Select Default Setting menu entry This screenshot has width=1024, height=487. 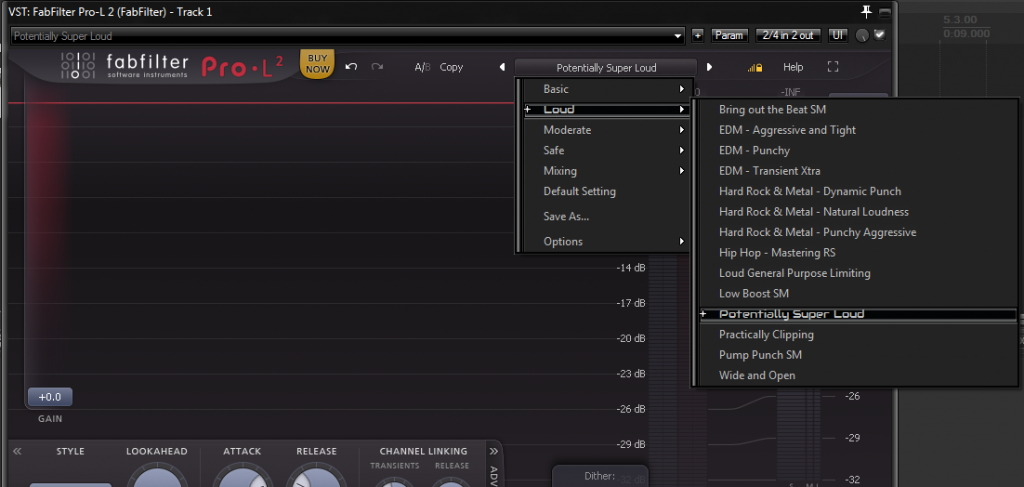[605, 191]
